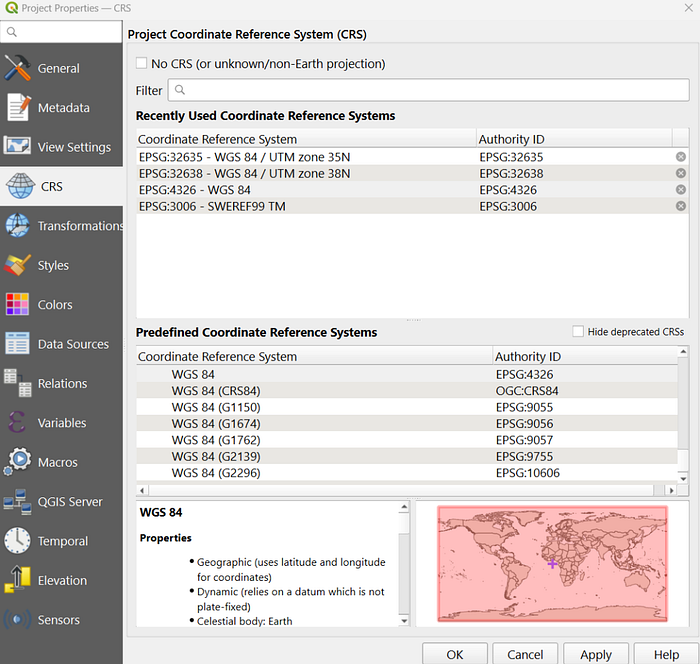
Task: Click the horizontal scroll-right arrow of CRS list
Action: coord(671,490)
